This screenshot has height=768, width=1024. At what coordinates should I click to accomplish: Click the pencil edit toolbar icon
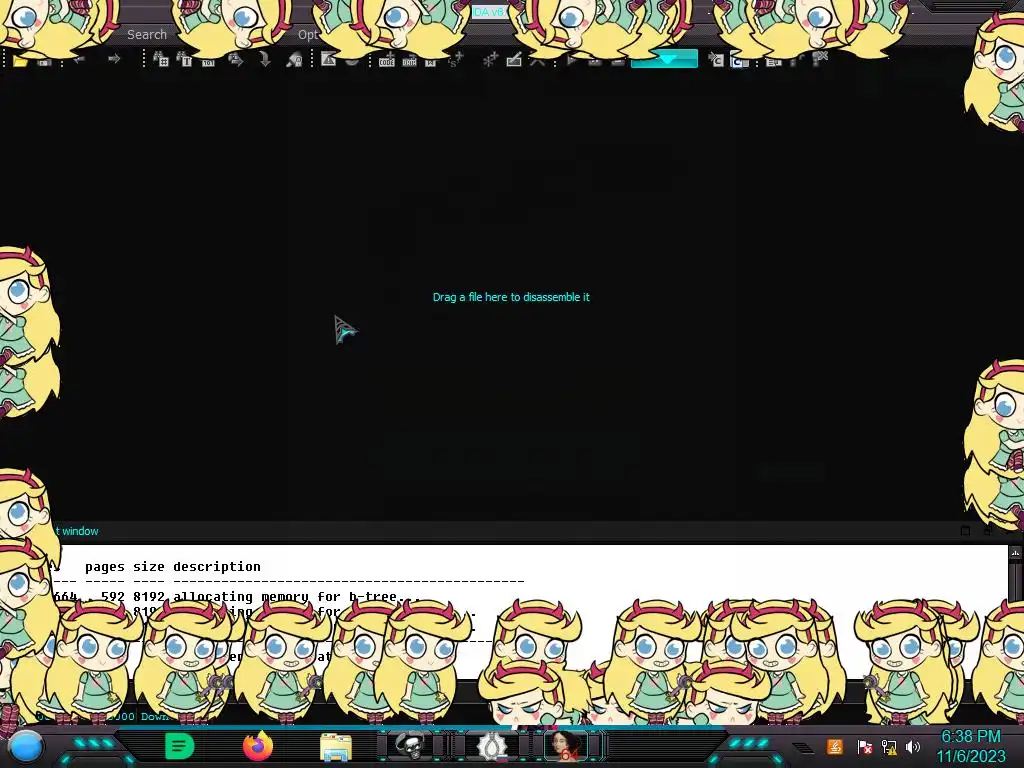[x=514, y=60]
